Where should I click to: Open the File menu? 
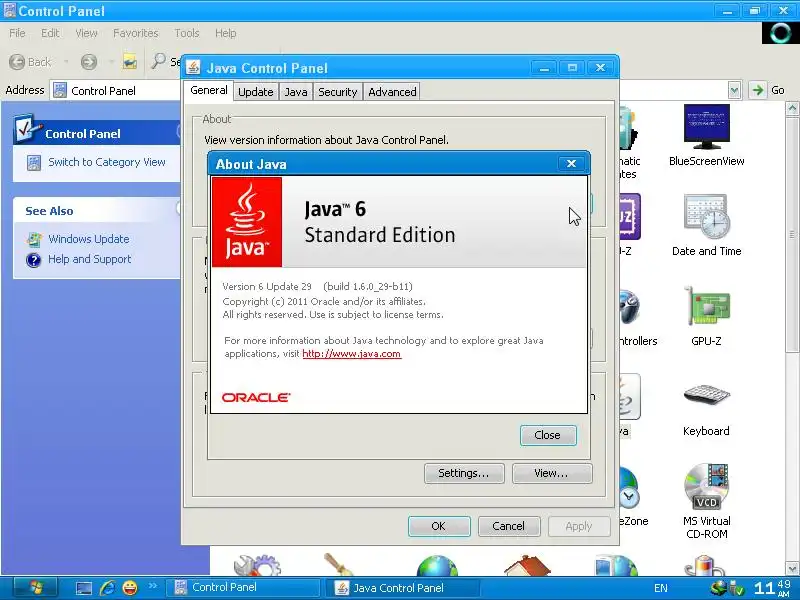tap(17, 33)
